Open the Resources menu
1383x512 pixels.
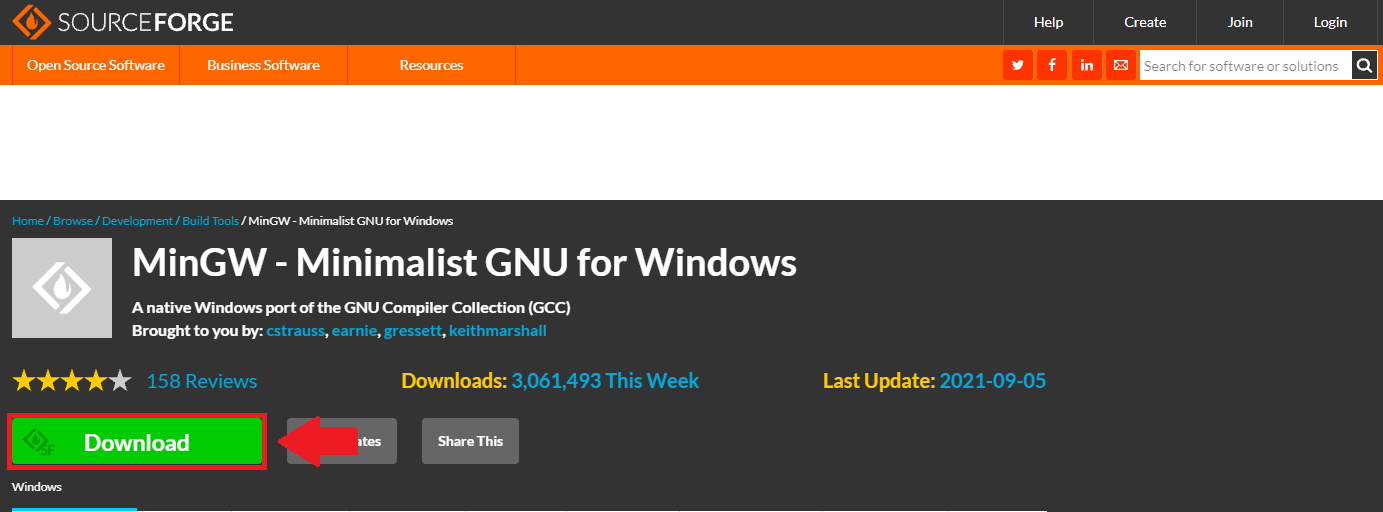click(431, 65)
